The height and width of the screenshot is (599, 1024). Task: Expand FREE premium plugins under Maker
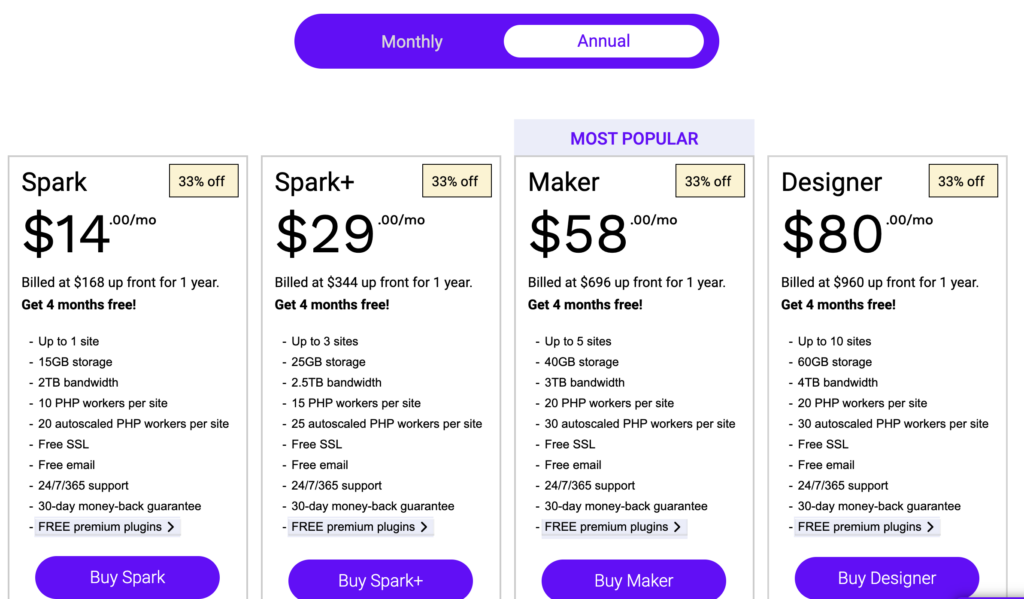[x=613, y=526]
